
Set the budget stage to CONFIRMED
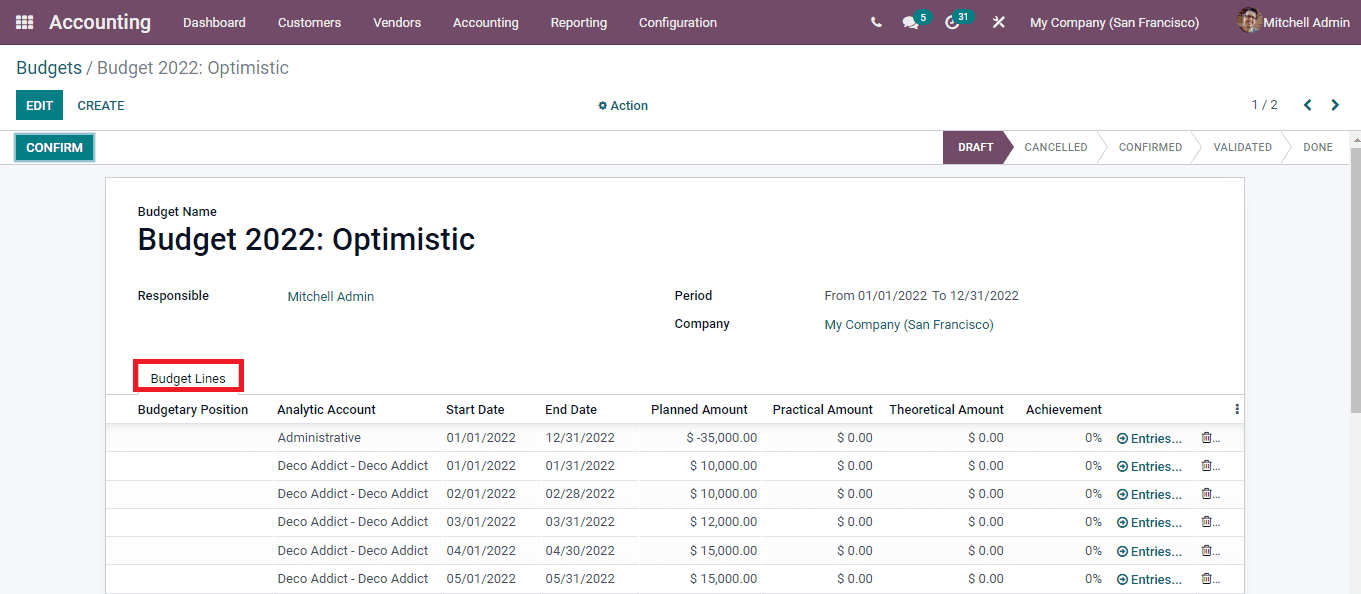click(1150, 147)
